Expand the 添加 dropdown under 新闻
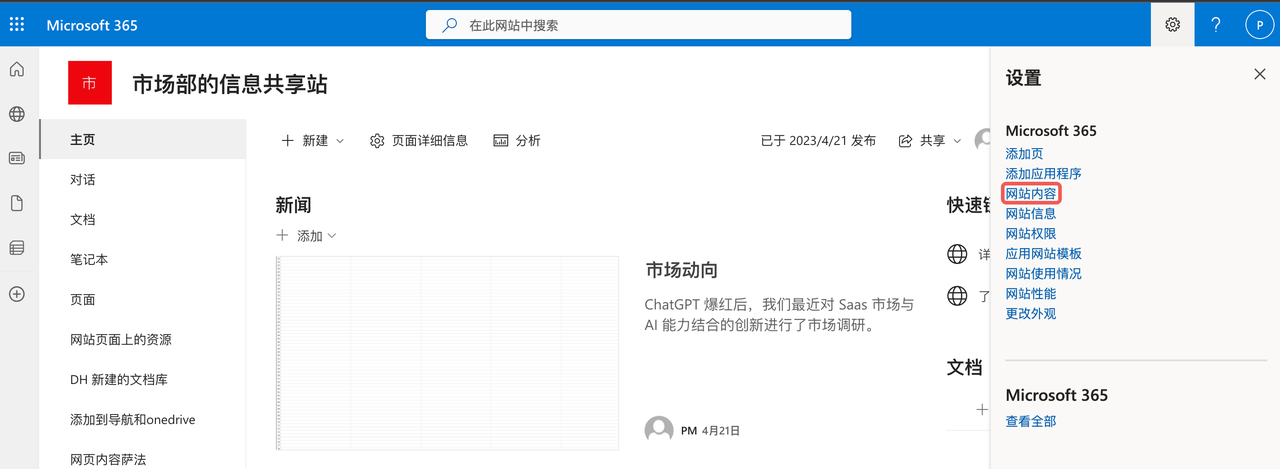 306,236
